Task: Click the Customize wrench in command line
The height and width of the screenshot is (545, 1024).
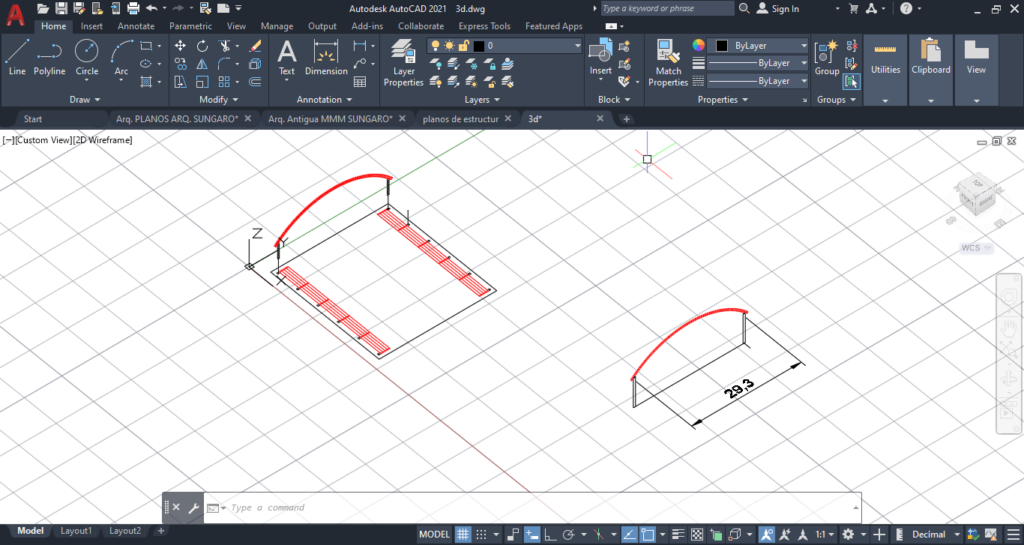Action: pyautogui.click(x=193, y=508)
